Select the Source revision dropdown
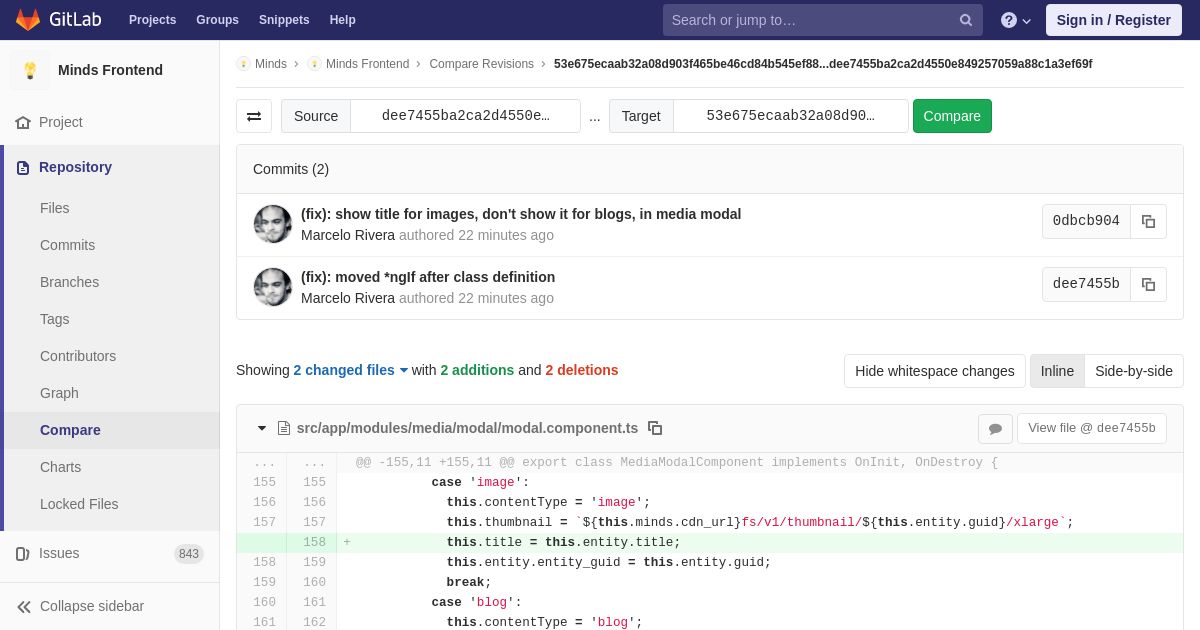Viewport: 1200px width, 630px height. click(x=465, y=116)
